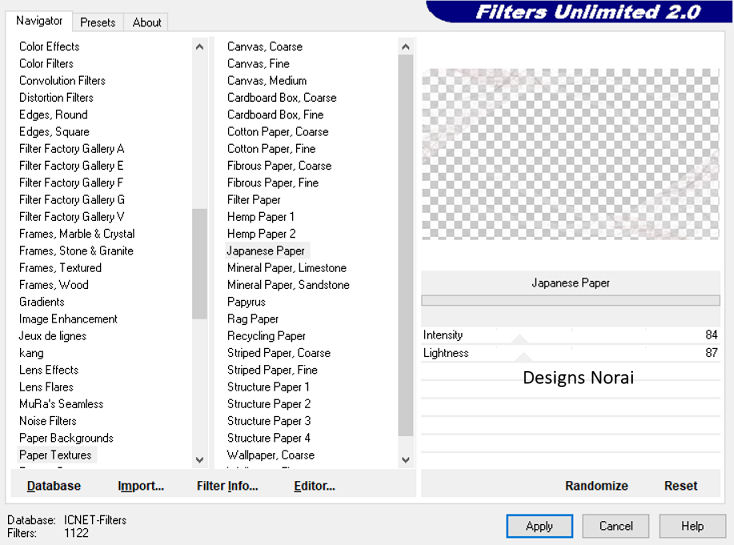
Task: Choose Fibrous Paper, Coarse filter
Action: tap(279, 165)
